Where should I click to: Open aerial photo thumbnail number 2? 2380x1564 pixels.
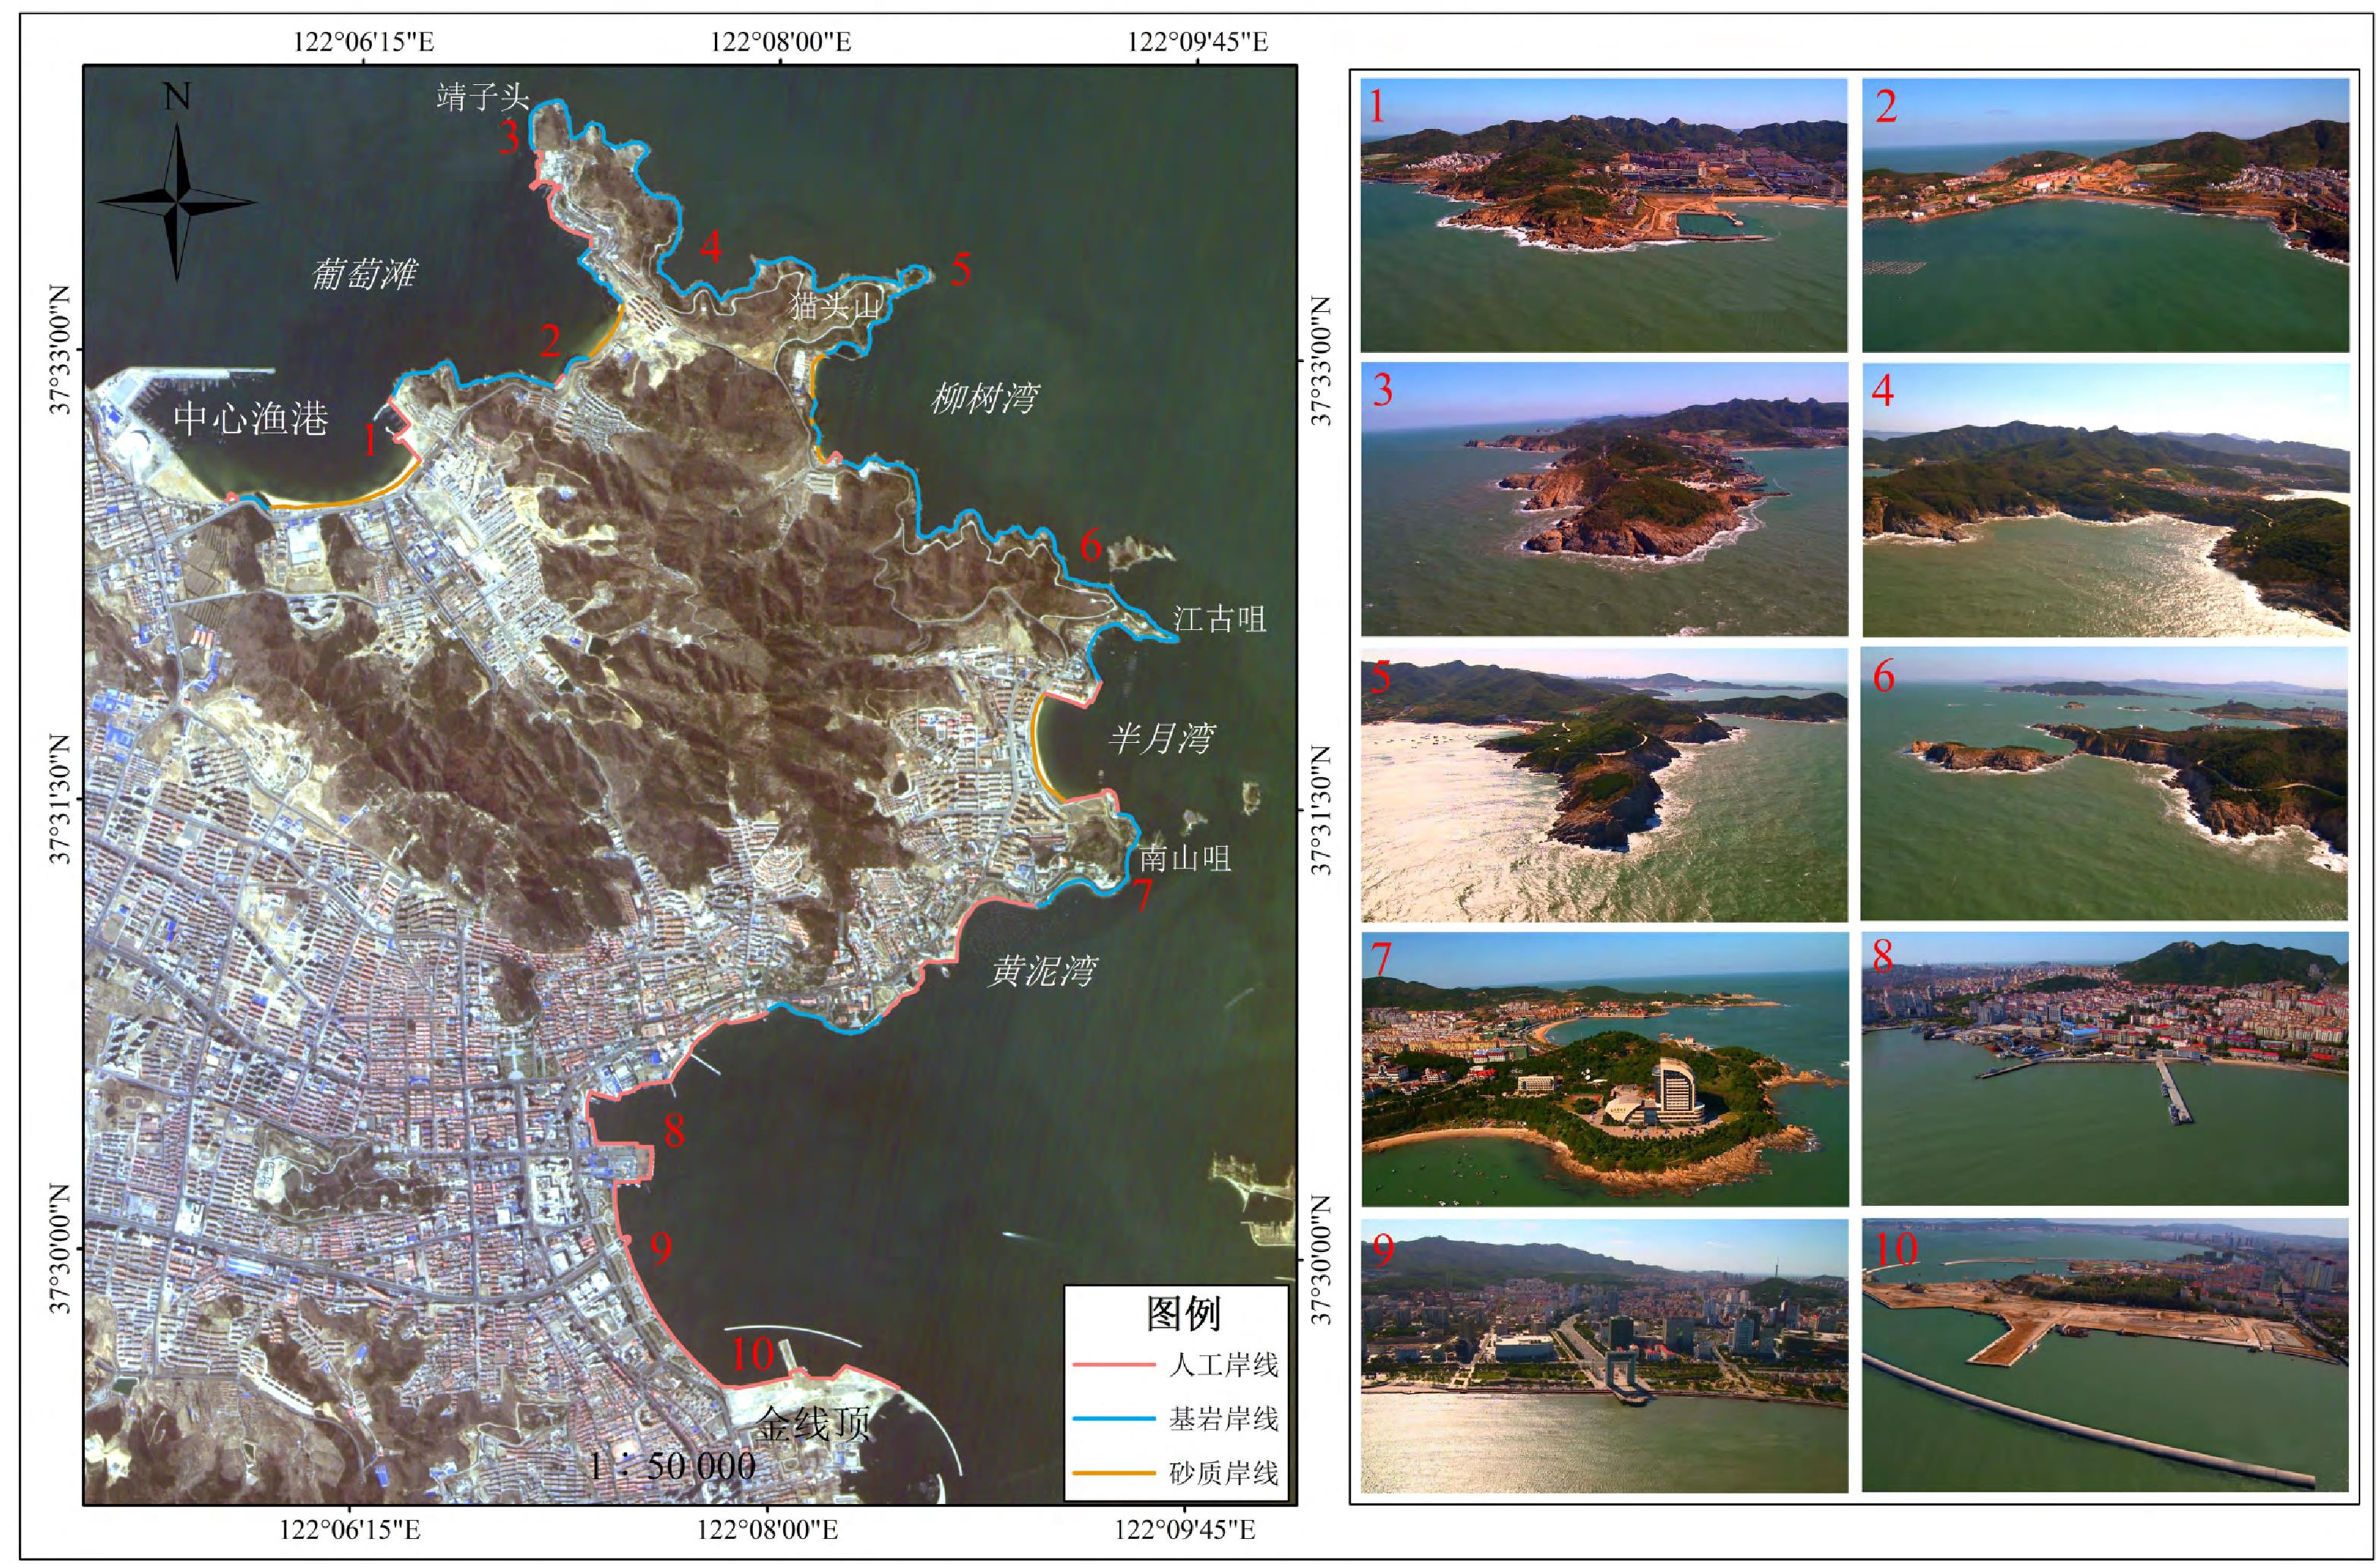pos(2105,215)
